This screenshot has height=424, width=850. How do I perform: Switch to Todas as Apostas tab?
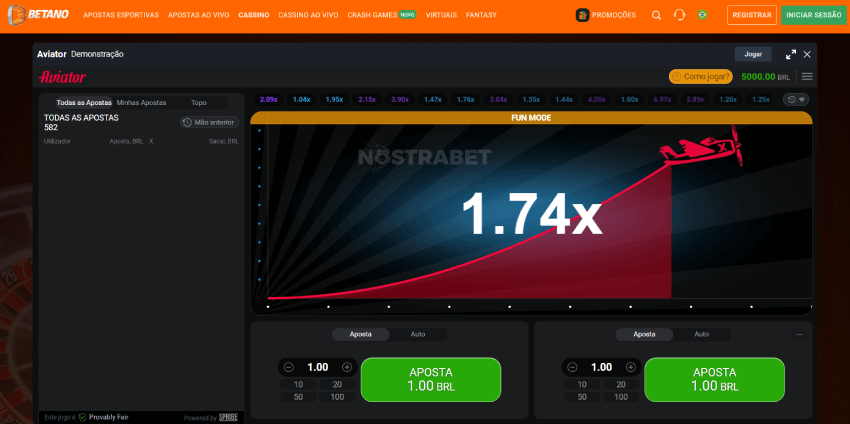coord(84,102)
